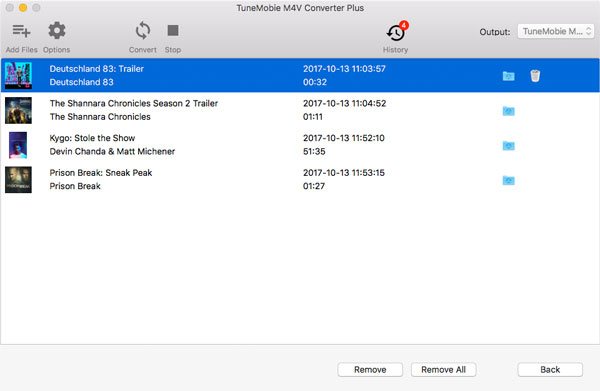Viewport: 600px width, 391px height.
Task: Select The Shannara Chronicles thumbnail
Action: [x=18, y=110]
